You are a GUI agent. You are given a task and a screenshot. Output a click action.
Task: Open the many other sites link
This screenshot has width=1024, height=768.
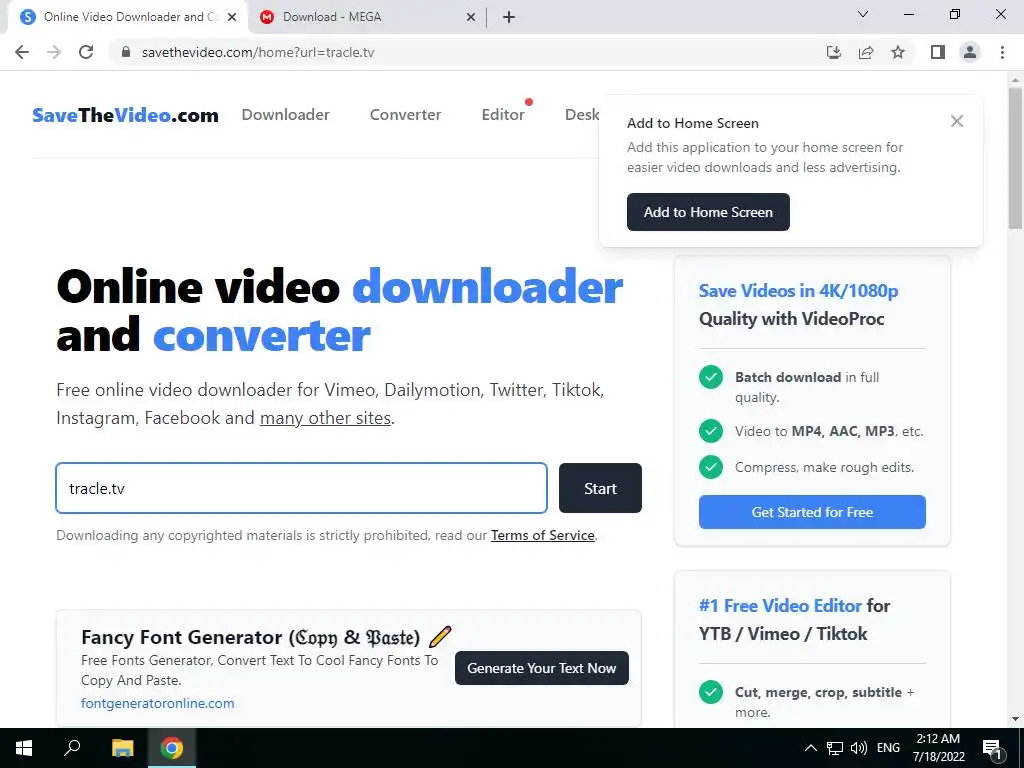point(325,418)
